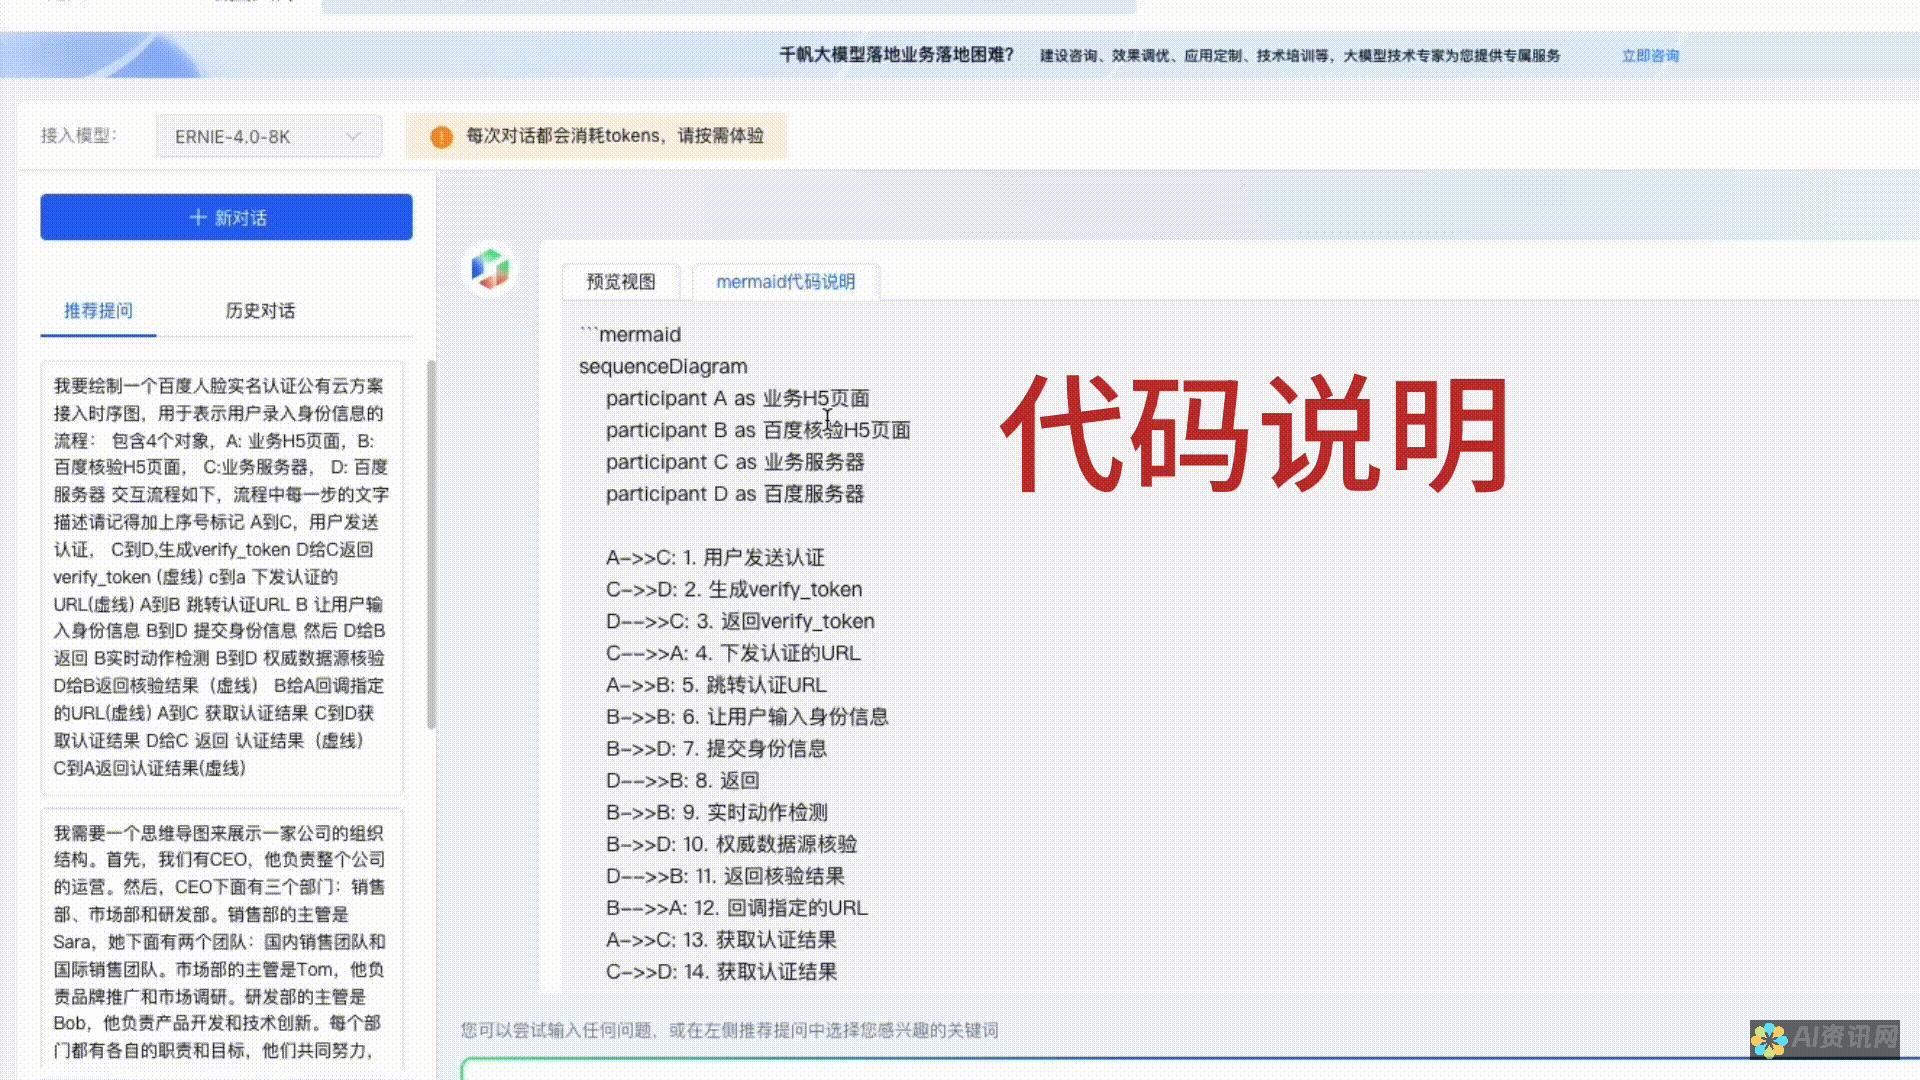1920x1080 pixels.
Task: Click the line 'D-->>B: 8. 返回'
Action: point(682,781)
